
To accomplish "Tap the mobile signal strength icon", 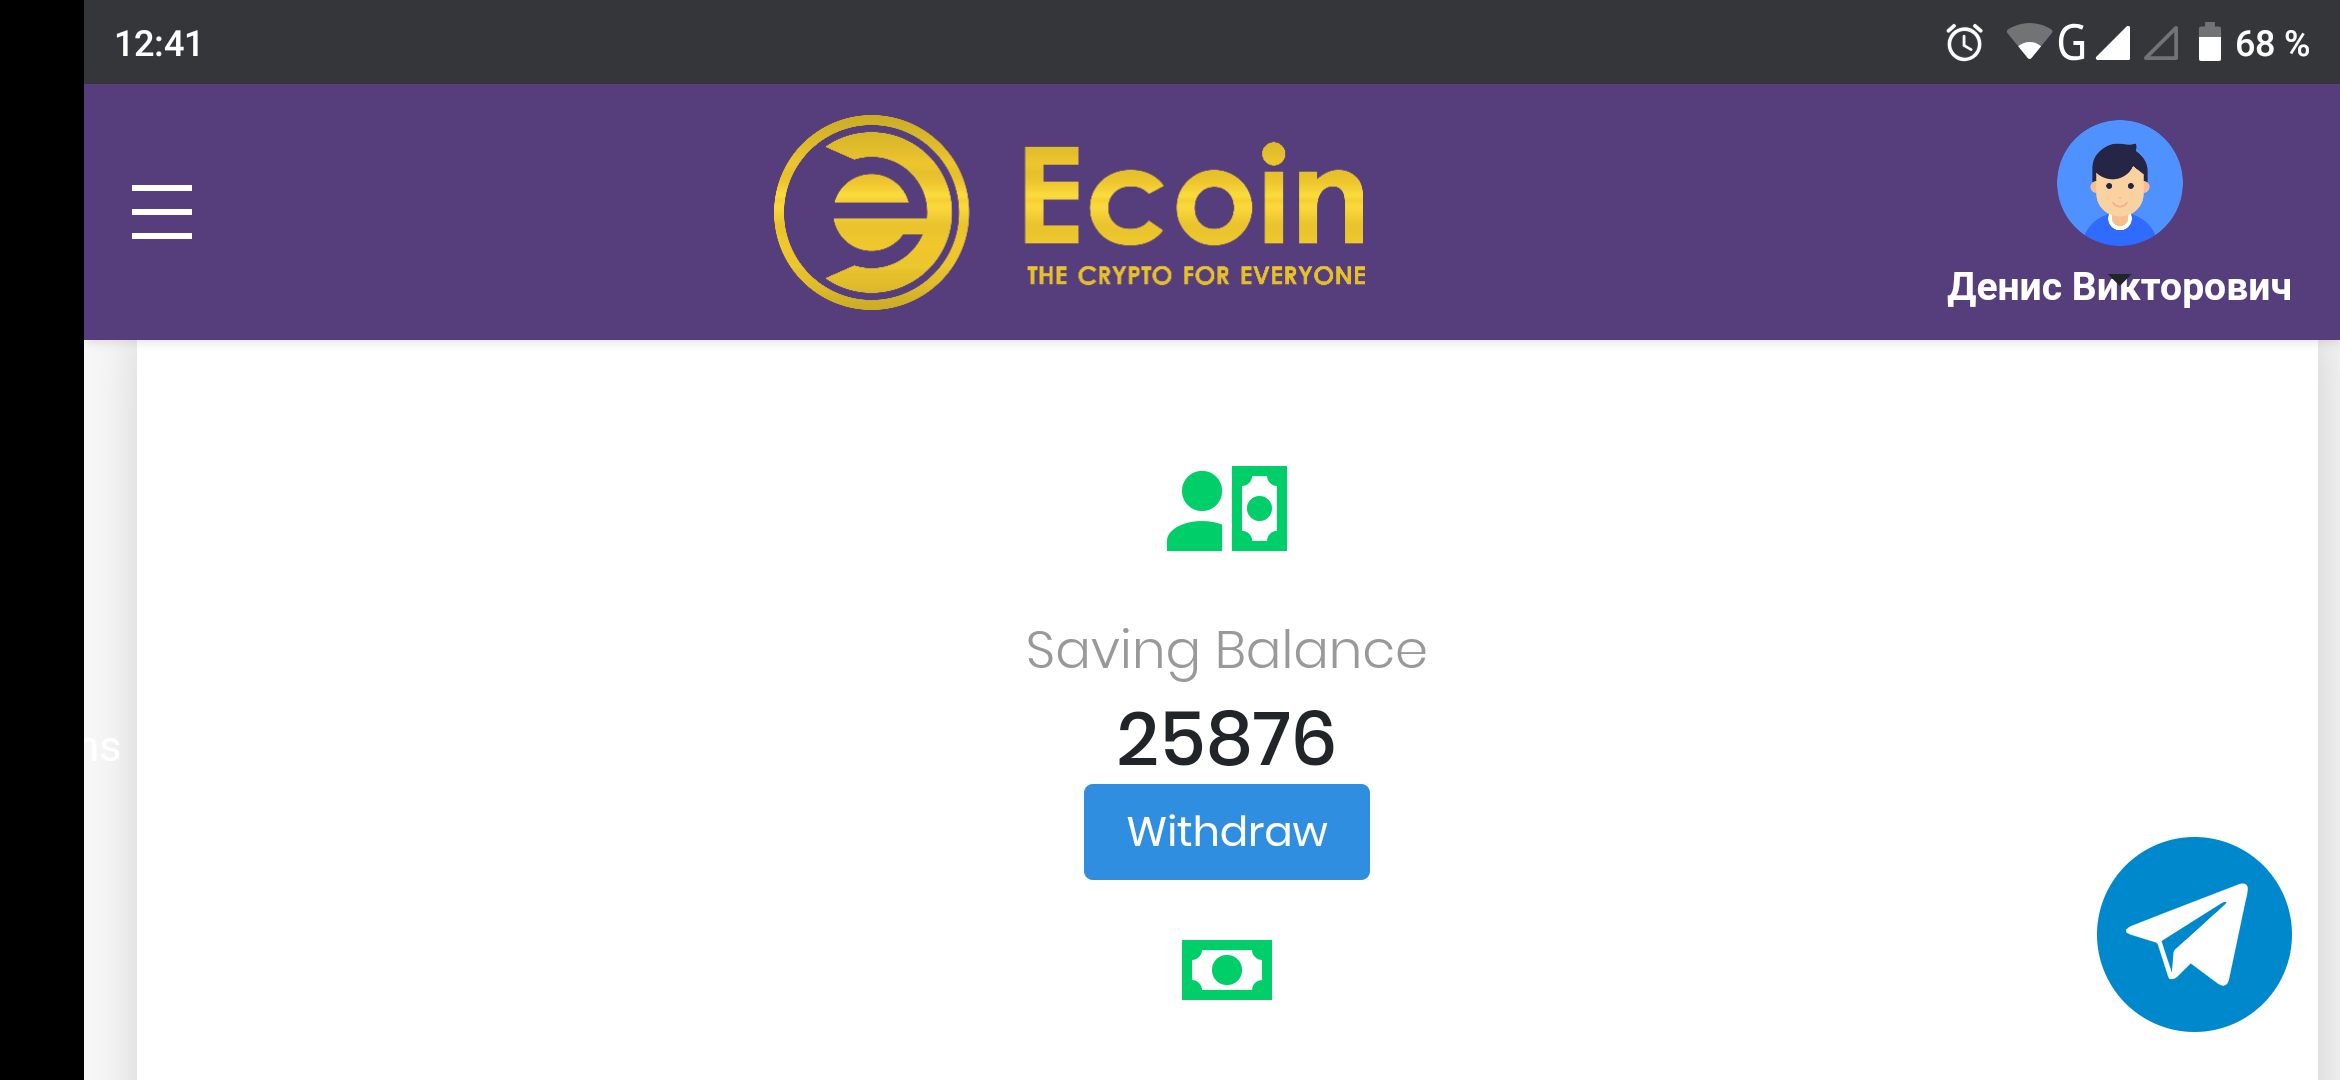I will [2113, 43].
